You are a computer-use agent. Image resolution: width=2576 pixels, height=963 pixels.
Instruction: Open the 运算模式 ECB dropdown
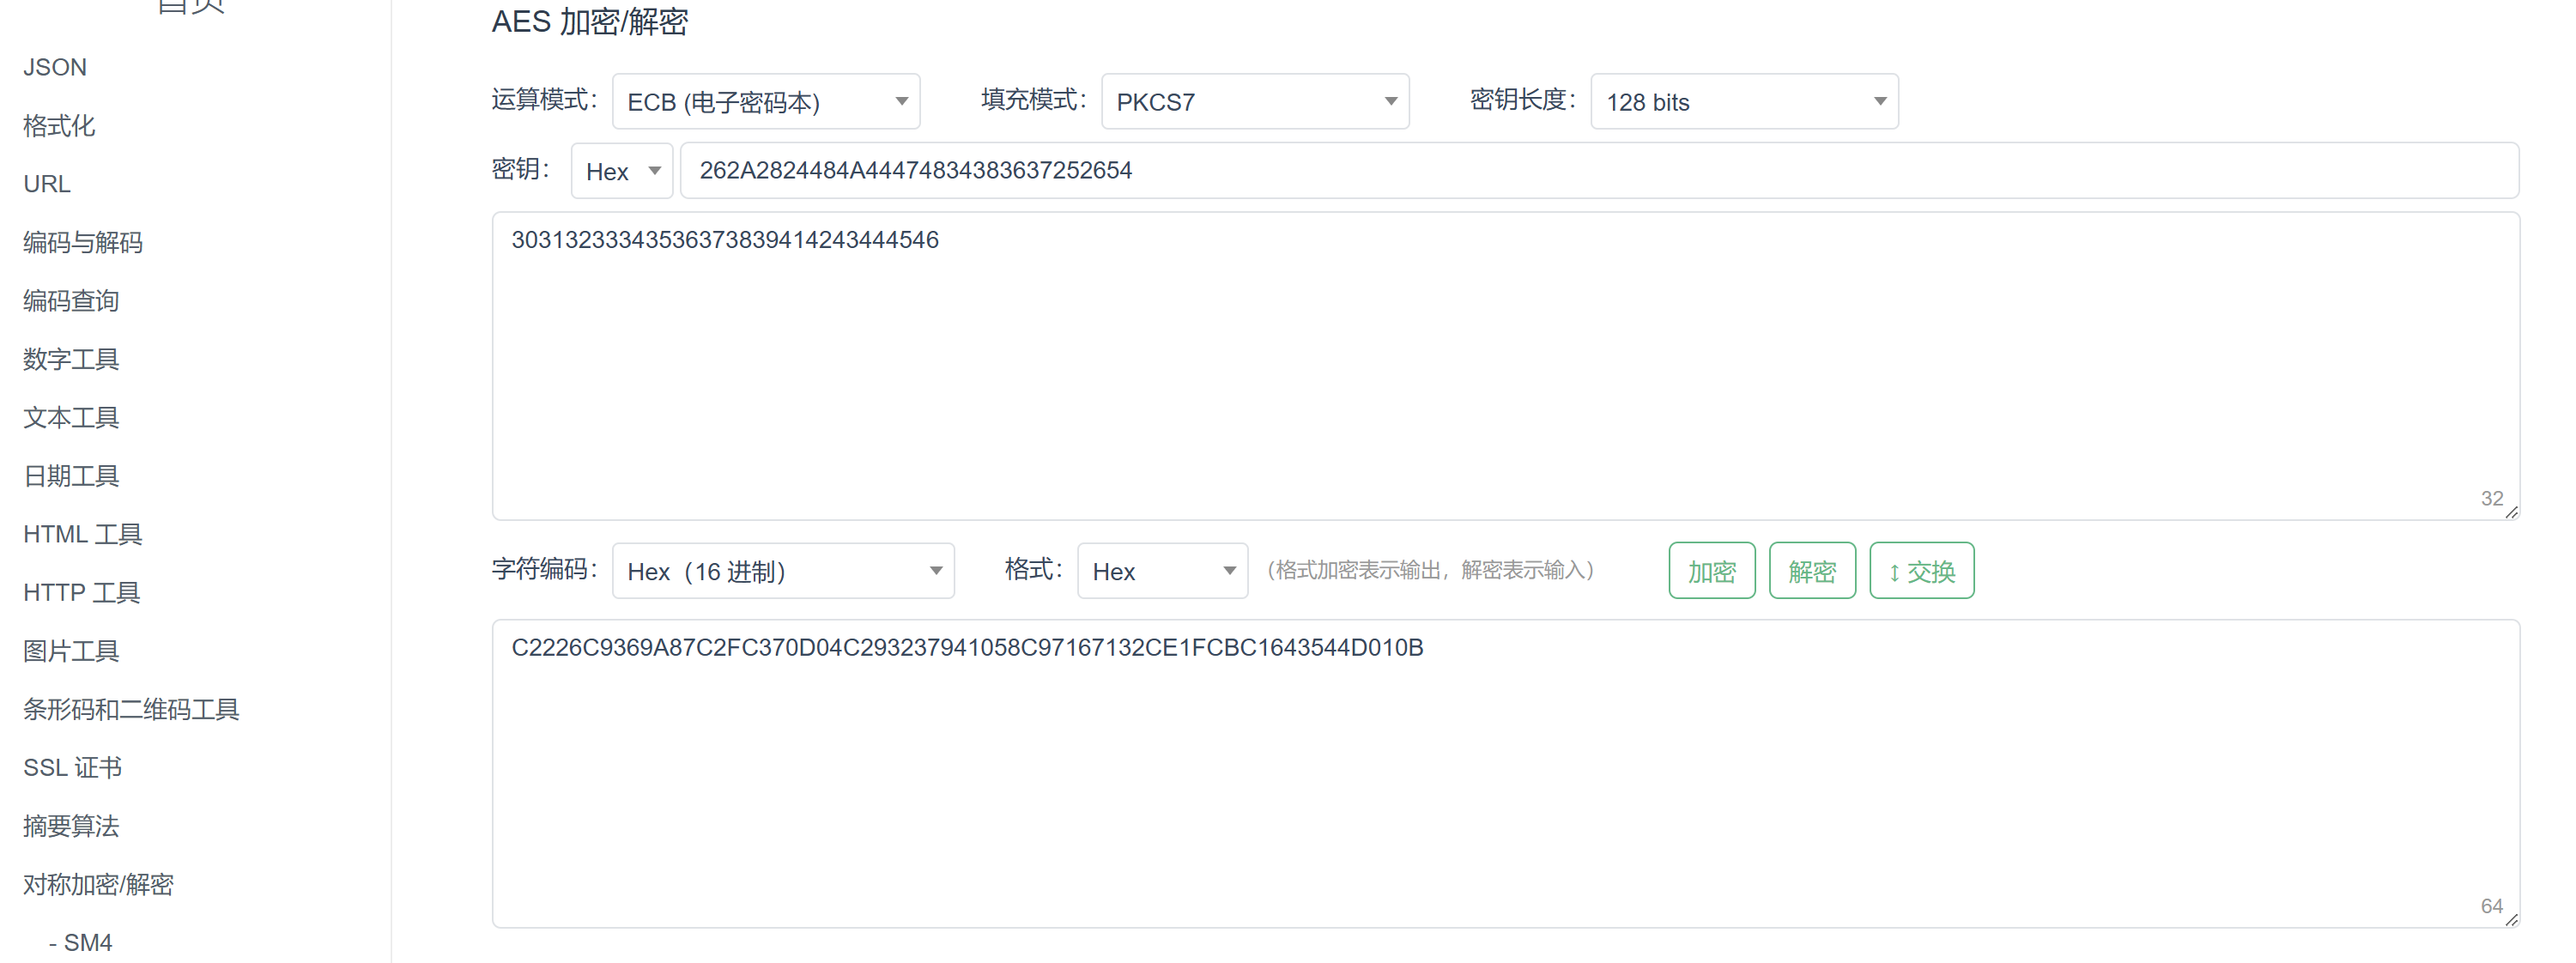click(x=765, y=102)
